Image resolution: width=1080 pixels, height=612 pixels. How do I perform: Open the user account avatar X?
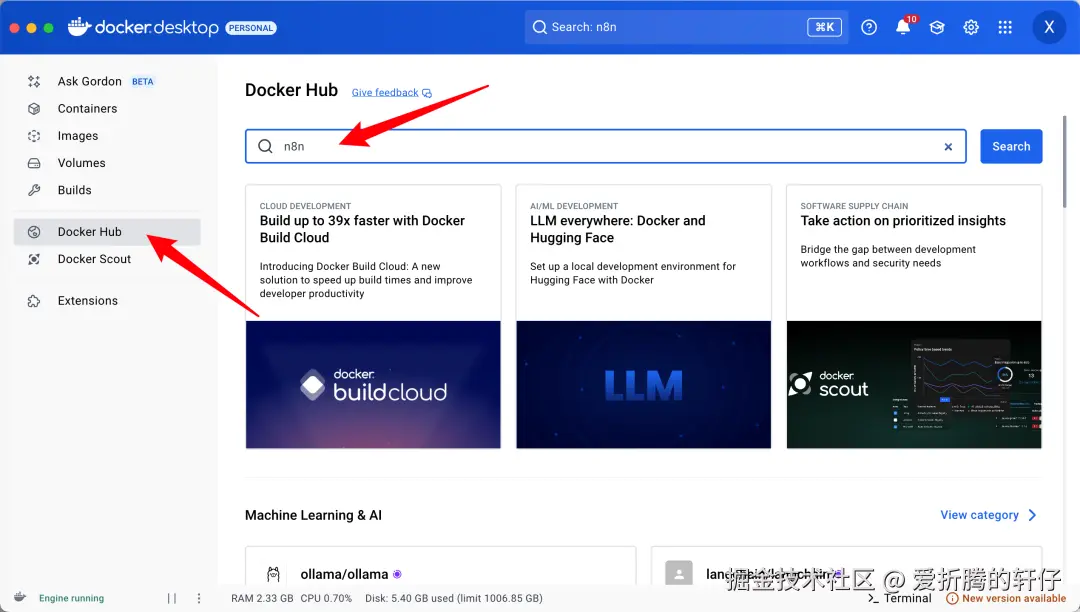pyautogui.click(x=1049, y=28)
